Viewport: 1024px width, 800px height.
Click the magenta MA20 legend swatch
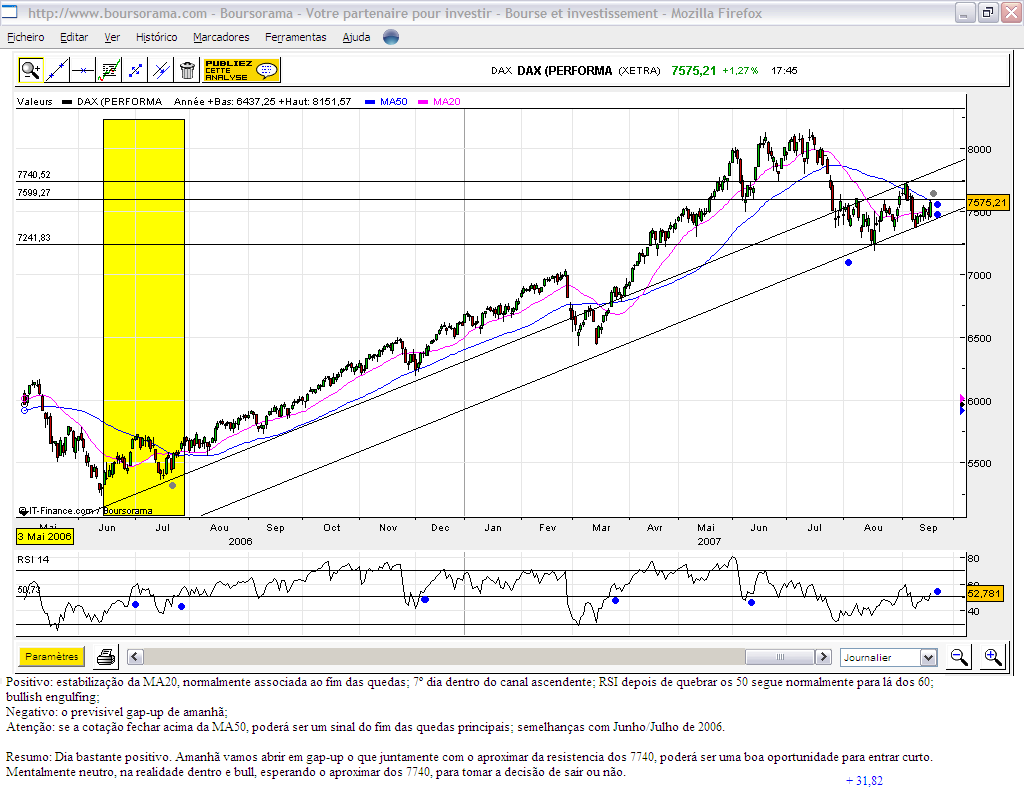click(x=423, y=102)
